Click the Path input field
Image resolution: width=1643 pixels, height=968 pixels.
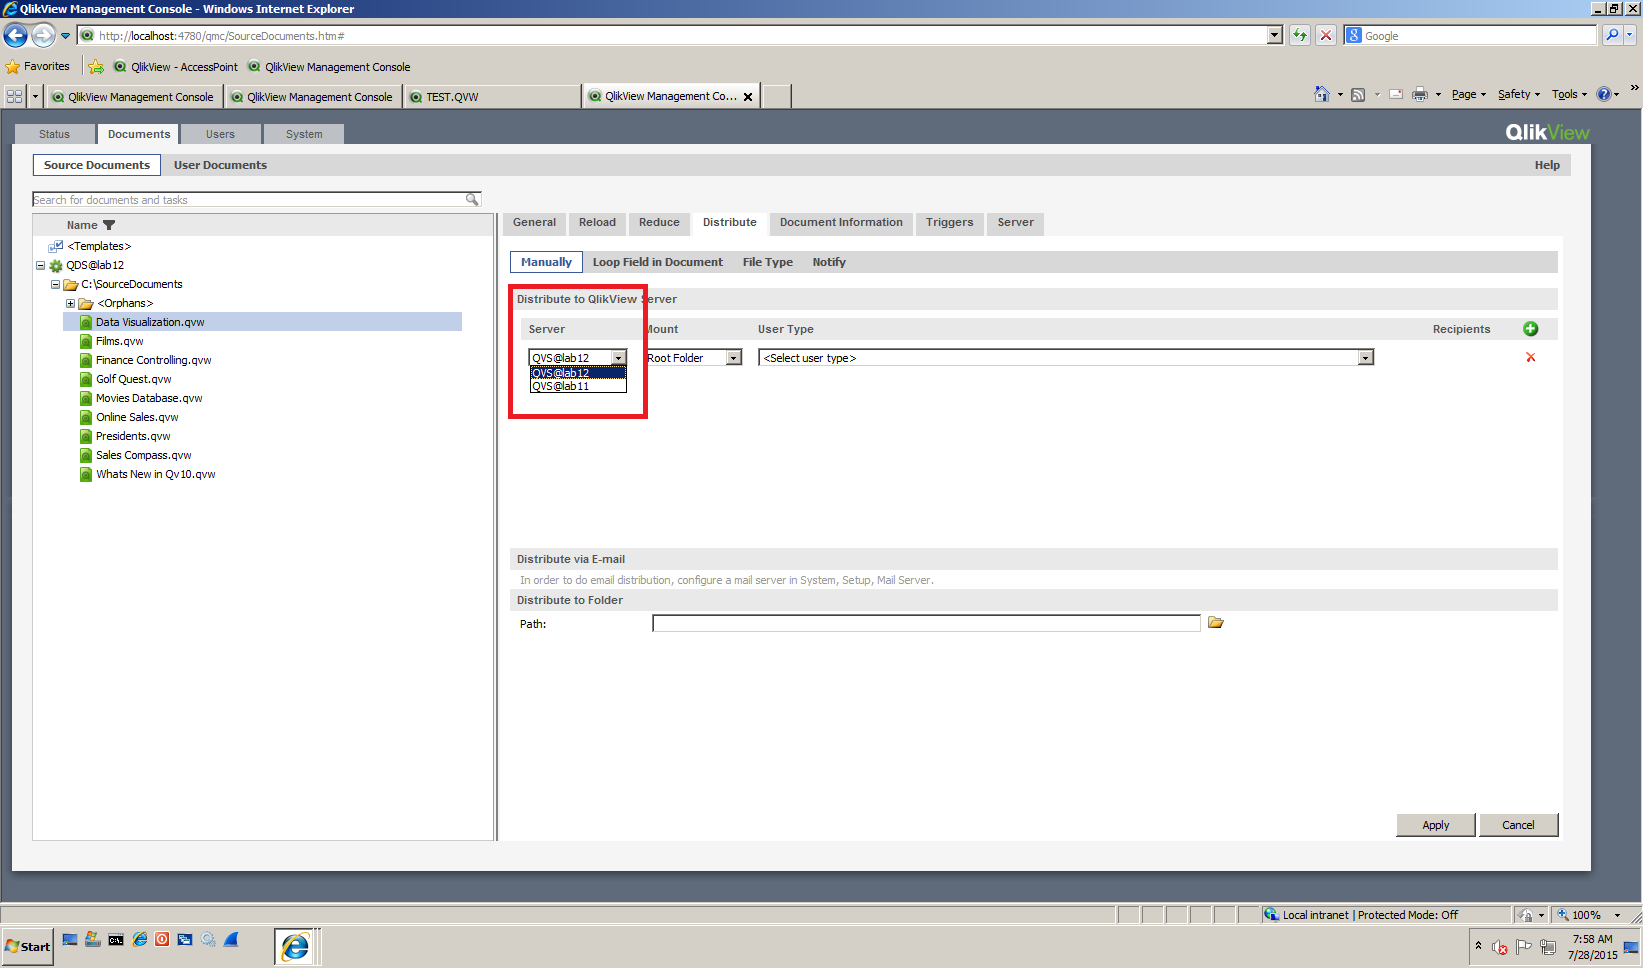[x=926, y=623]
